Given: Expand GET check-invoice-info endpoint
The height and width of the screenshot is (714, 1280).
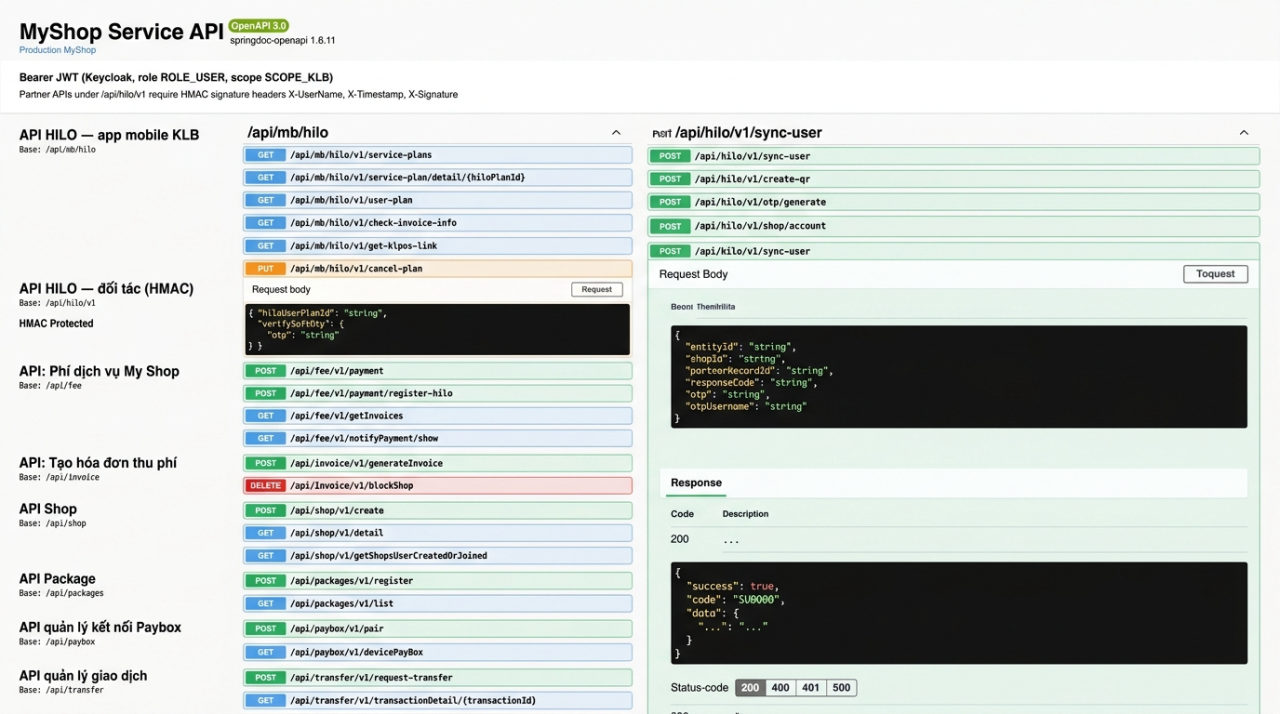Looking at the screenshot, I should click(x=438, y=223).
